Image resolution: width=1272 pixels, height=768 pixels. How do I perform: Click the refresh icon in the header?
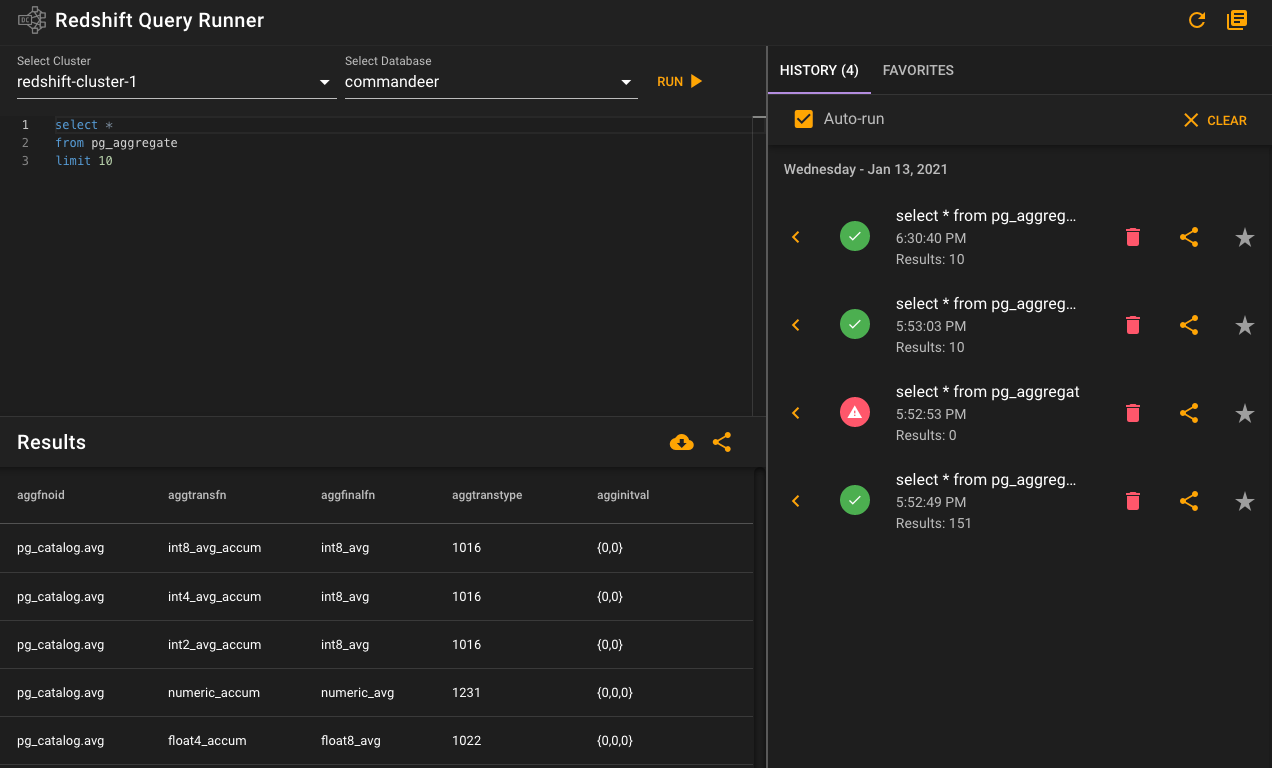[1196, 20]
